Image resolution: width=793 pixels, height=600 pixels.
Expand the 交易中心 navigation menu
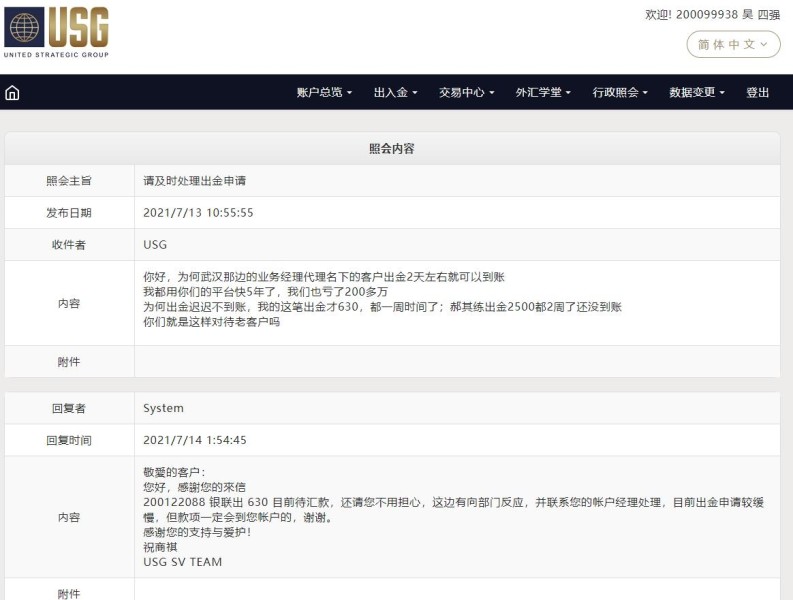click(x=465, y=92)
